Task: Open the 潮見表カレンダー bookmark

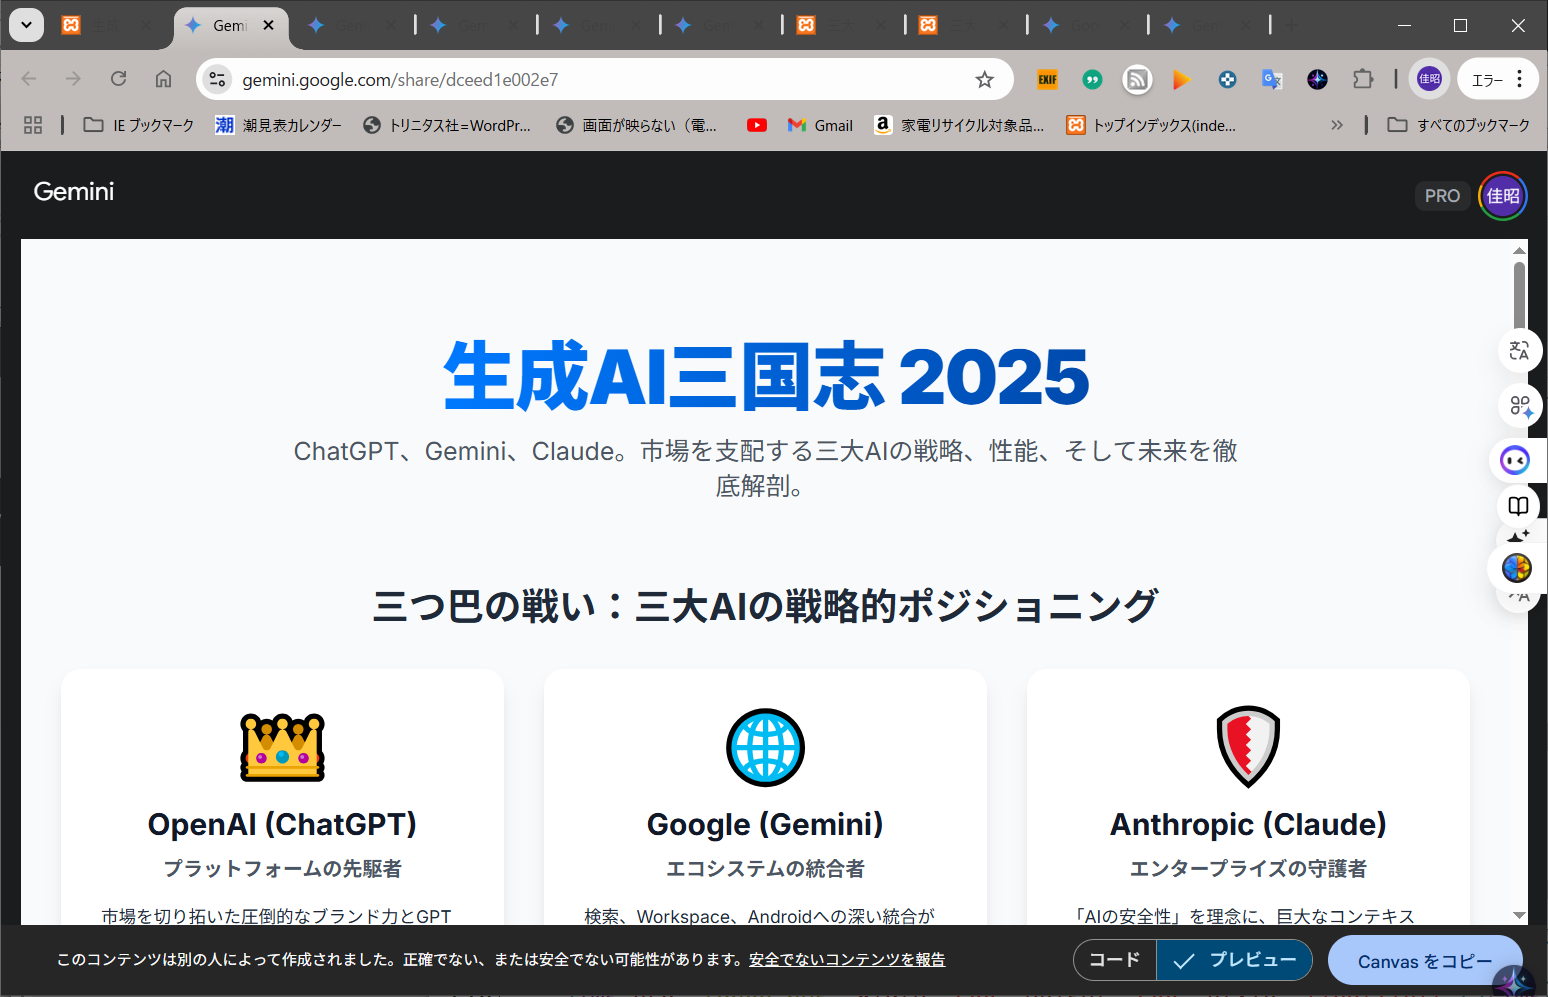Action: [x=278, y=125]
